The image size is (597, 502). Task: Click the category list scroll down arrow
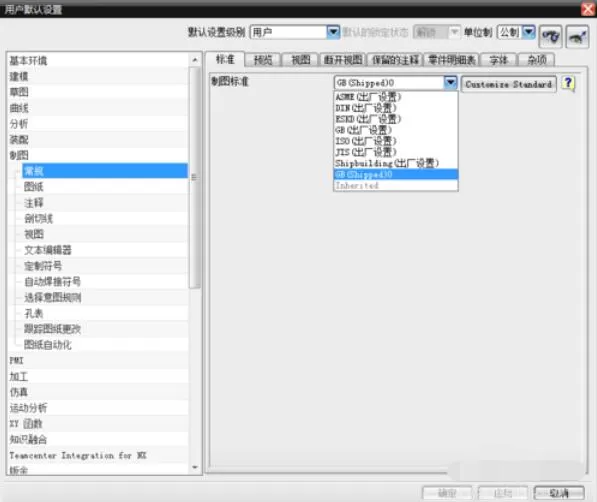[195, 467]
